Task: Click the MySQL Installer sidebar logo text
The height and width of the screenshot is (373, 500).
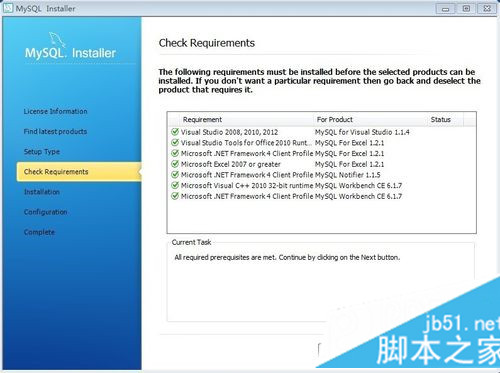Action: tap(70, 53)
